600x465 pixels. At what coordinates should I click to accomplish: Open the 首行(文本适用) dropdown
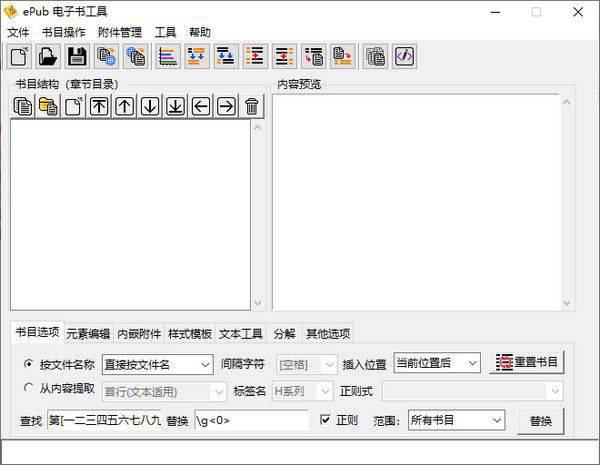164,392
